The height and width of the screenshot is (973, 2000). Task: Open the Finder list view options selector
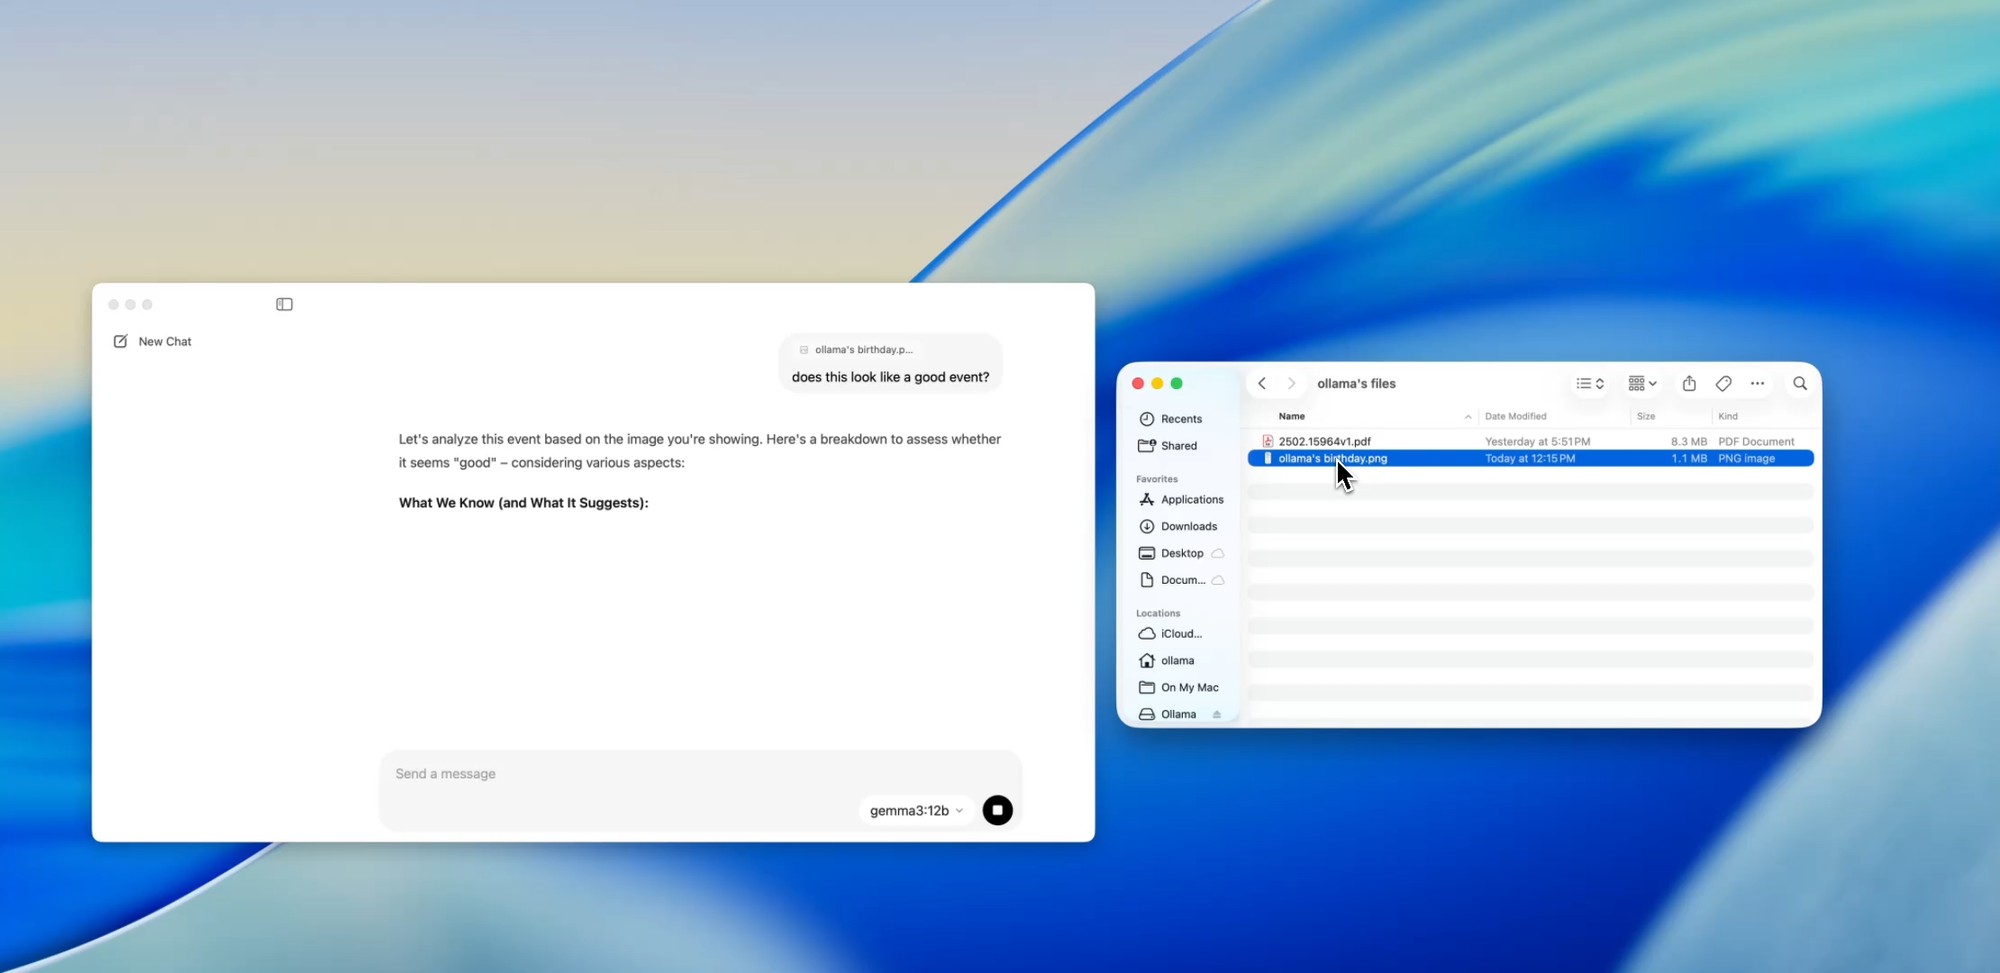(1590, 383)
